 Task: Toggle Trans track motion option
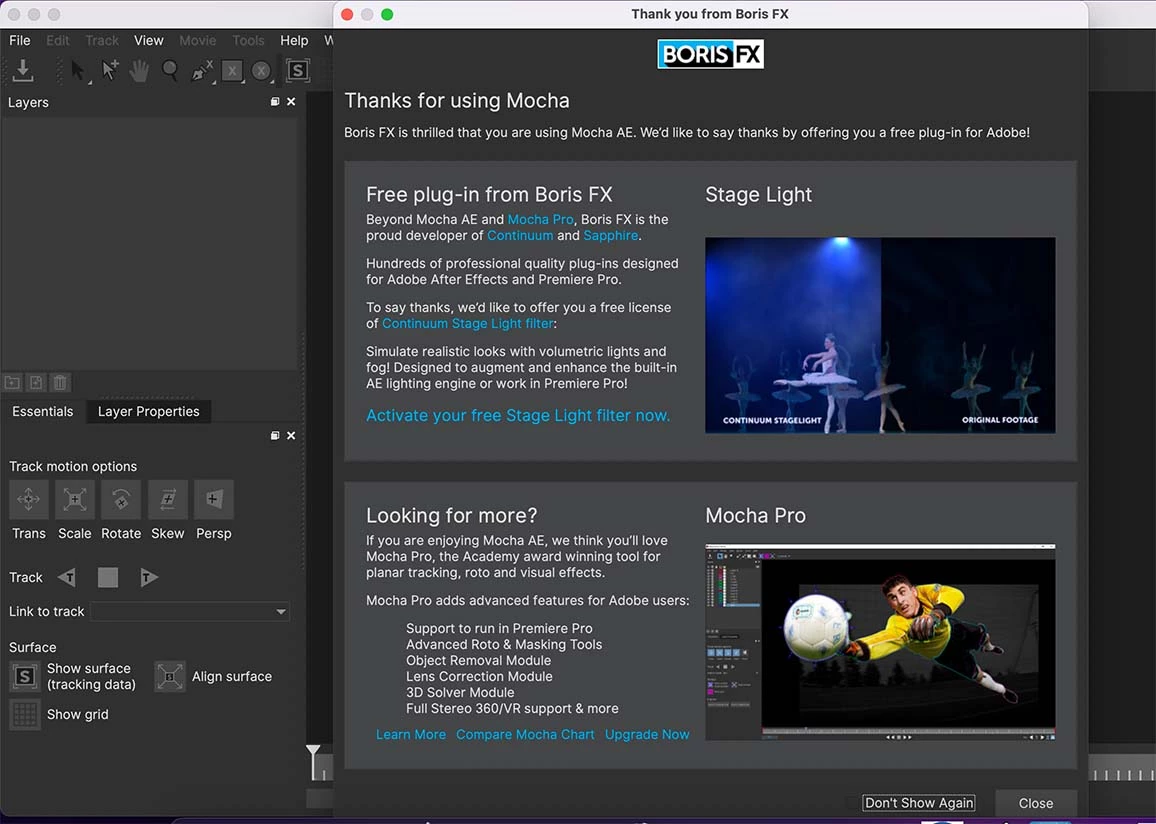pyautogui.click(x=29, y=500)
